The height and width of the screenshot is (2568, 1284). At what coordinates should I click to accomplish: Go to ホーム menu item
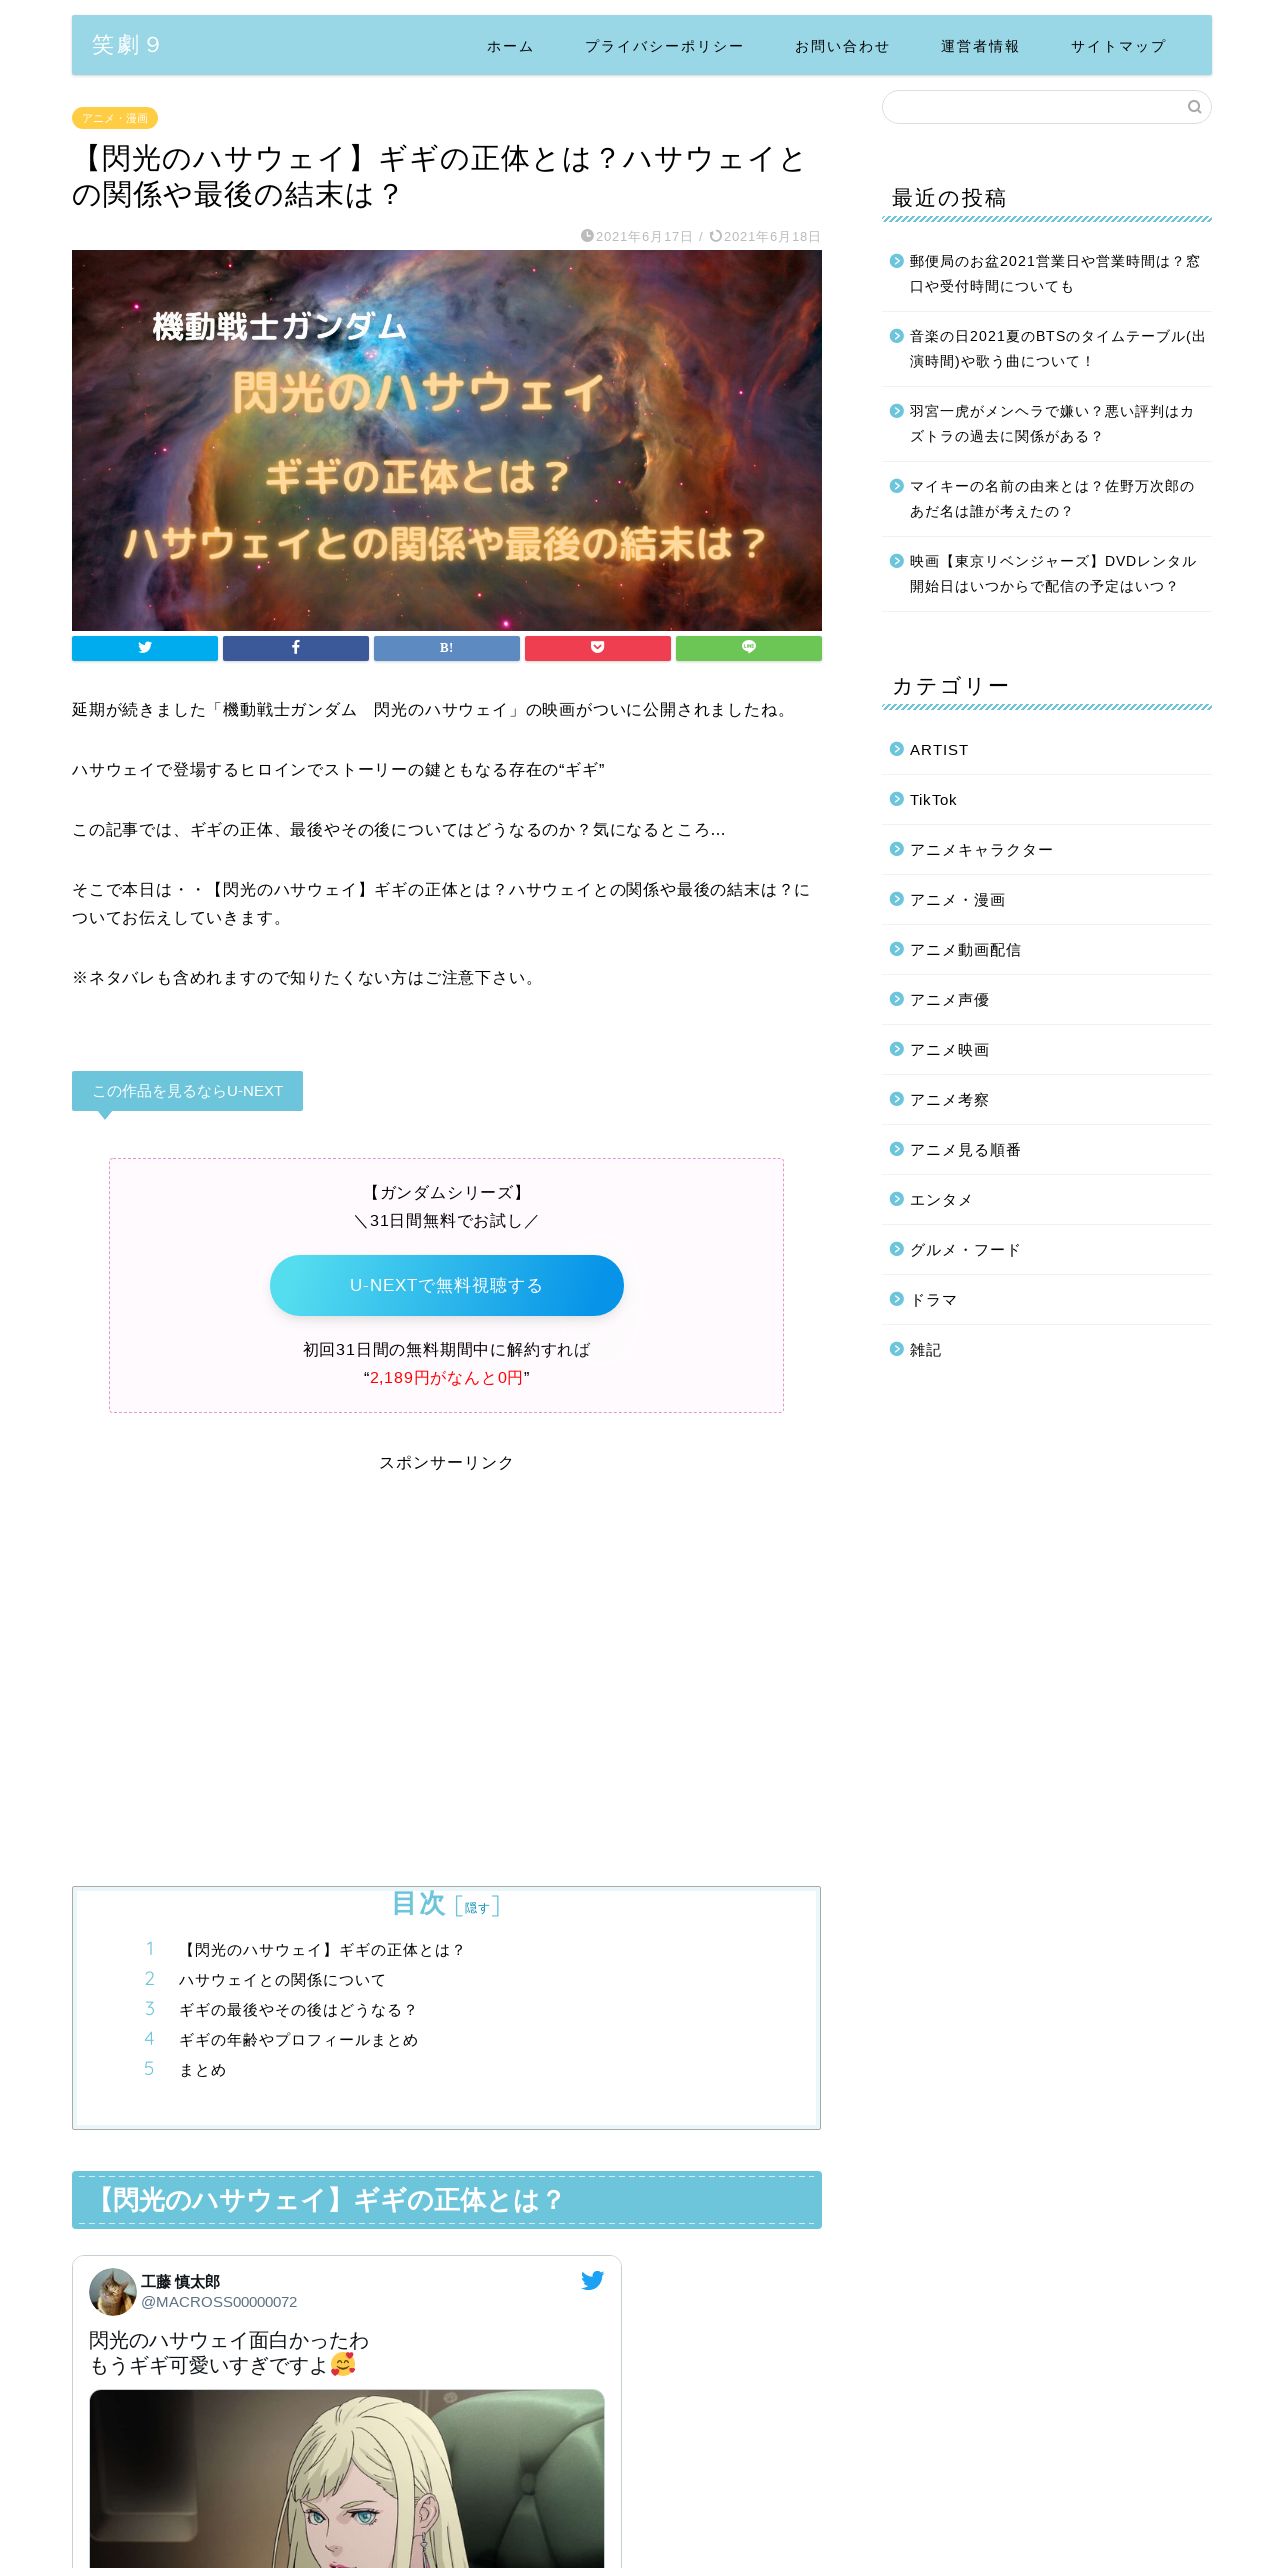click(x=510, y=46)
